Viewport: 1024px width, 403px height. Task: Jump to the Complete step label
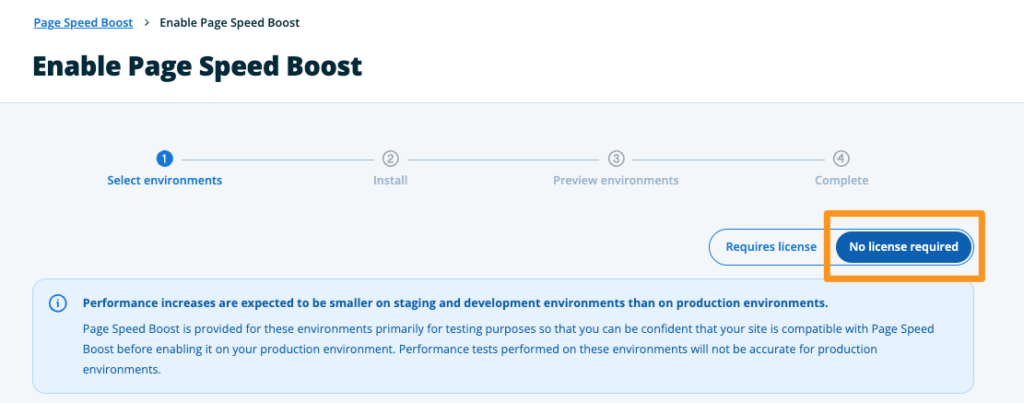click(842, 181)
